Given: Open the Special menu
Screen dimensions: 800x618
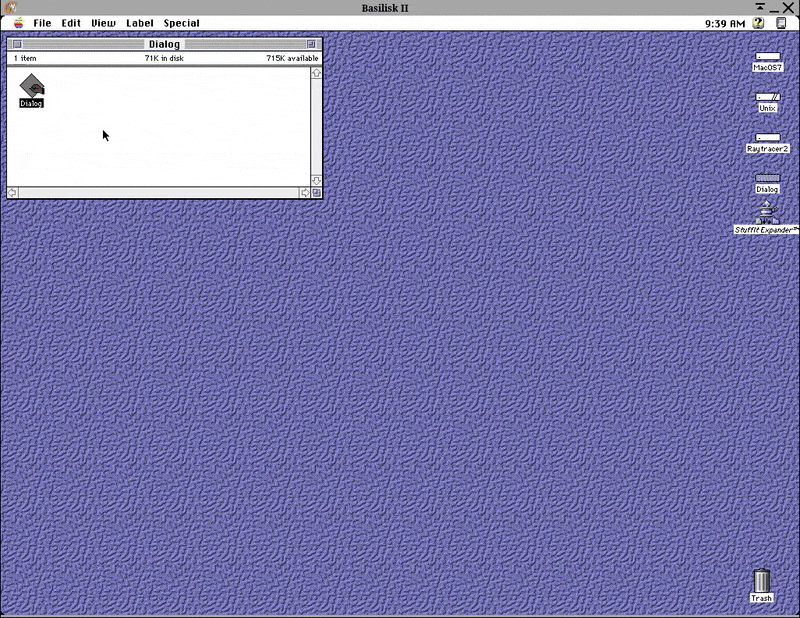Looking at the screenshot, I should pyautogui.click(x=182, y=23).
